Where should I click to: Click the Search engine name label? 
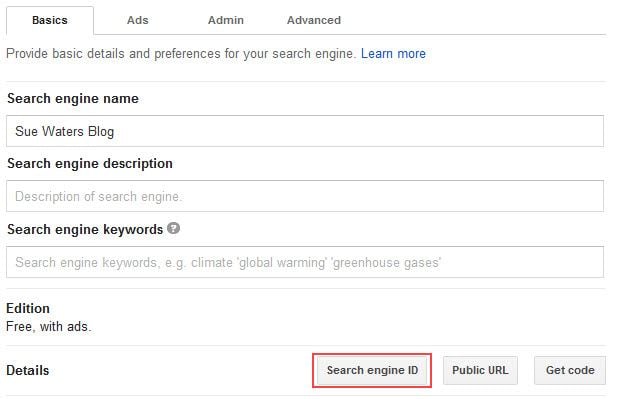73,98
